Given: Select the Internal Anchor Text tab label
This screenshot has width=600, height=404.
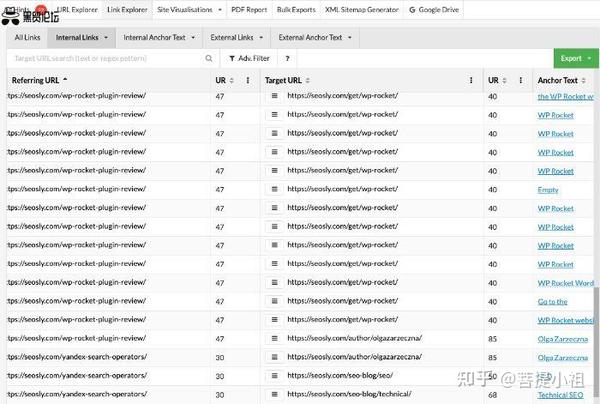Looking at the screenshot, I should point(154,37).
